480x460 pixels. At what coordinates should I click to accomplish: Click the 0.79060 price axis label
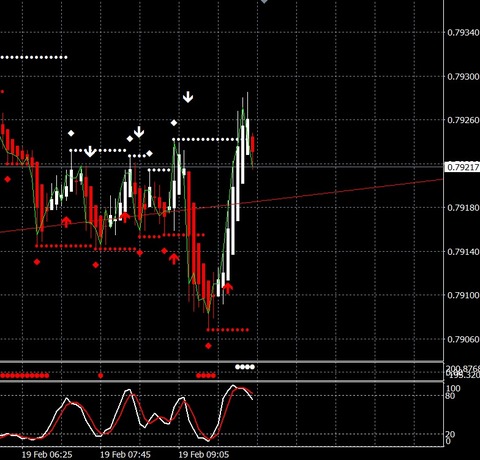[x=463, y=339]
